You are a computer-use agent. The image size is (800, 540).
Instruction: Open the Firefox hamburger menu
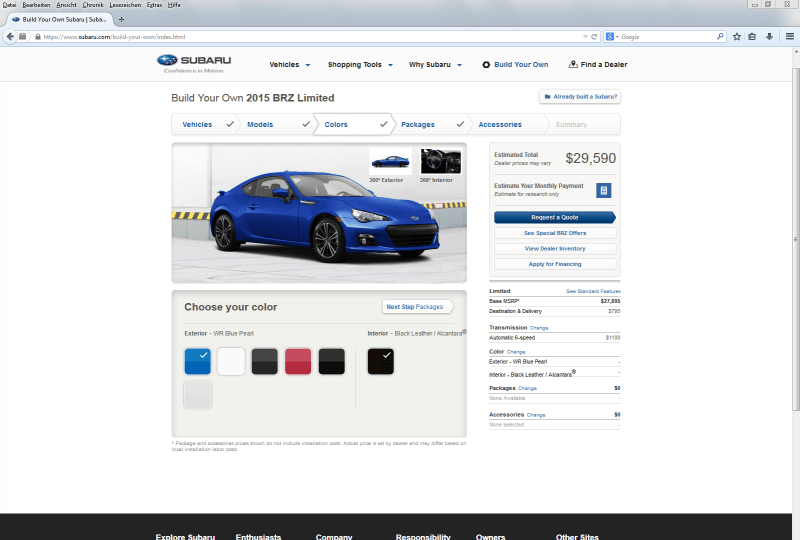pyautogui.click(x=790, y=37)
